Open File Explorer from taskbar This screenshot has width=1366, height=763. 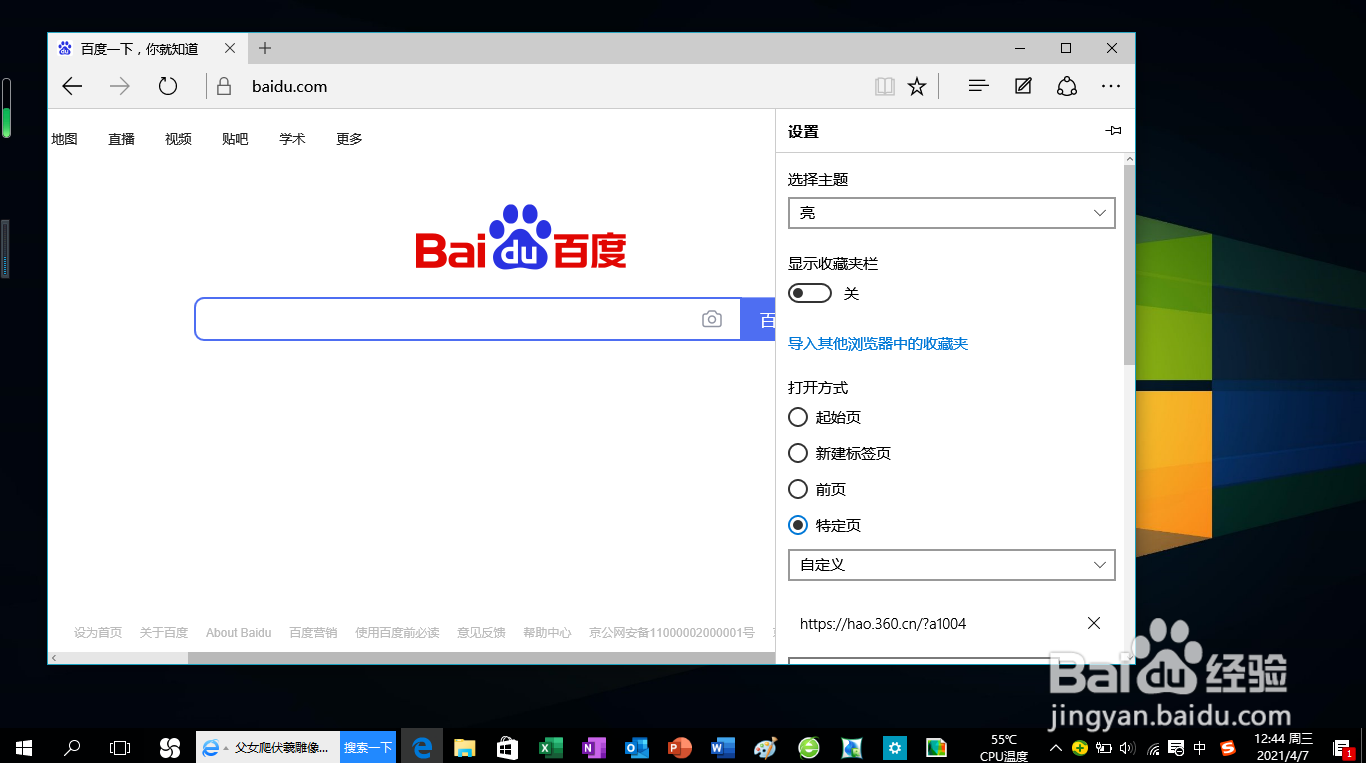click(465, 747)
